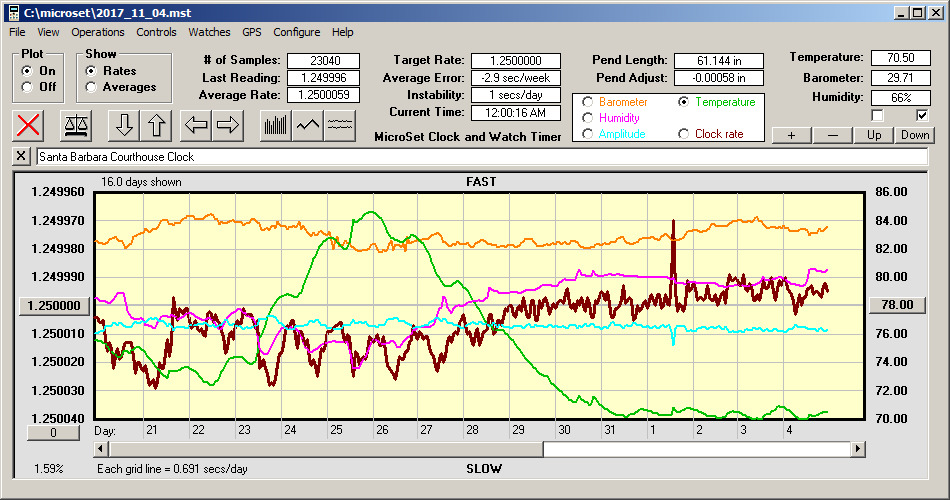
Task: Select the zigzag line plot style icon
Action: coord(308,125)
